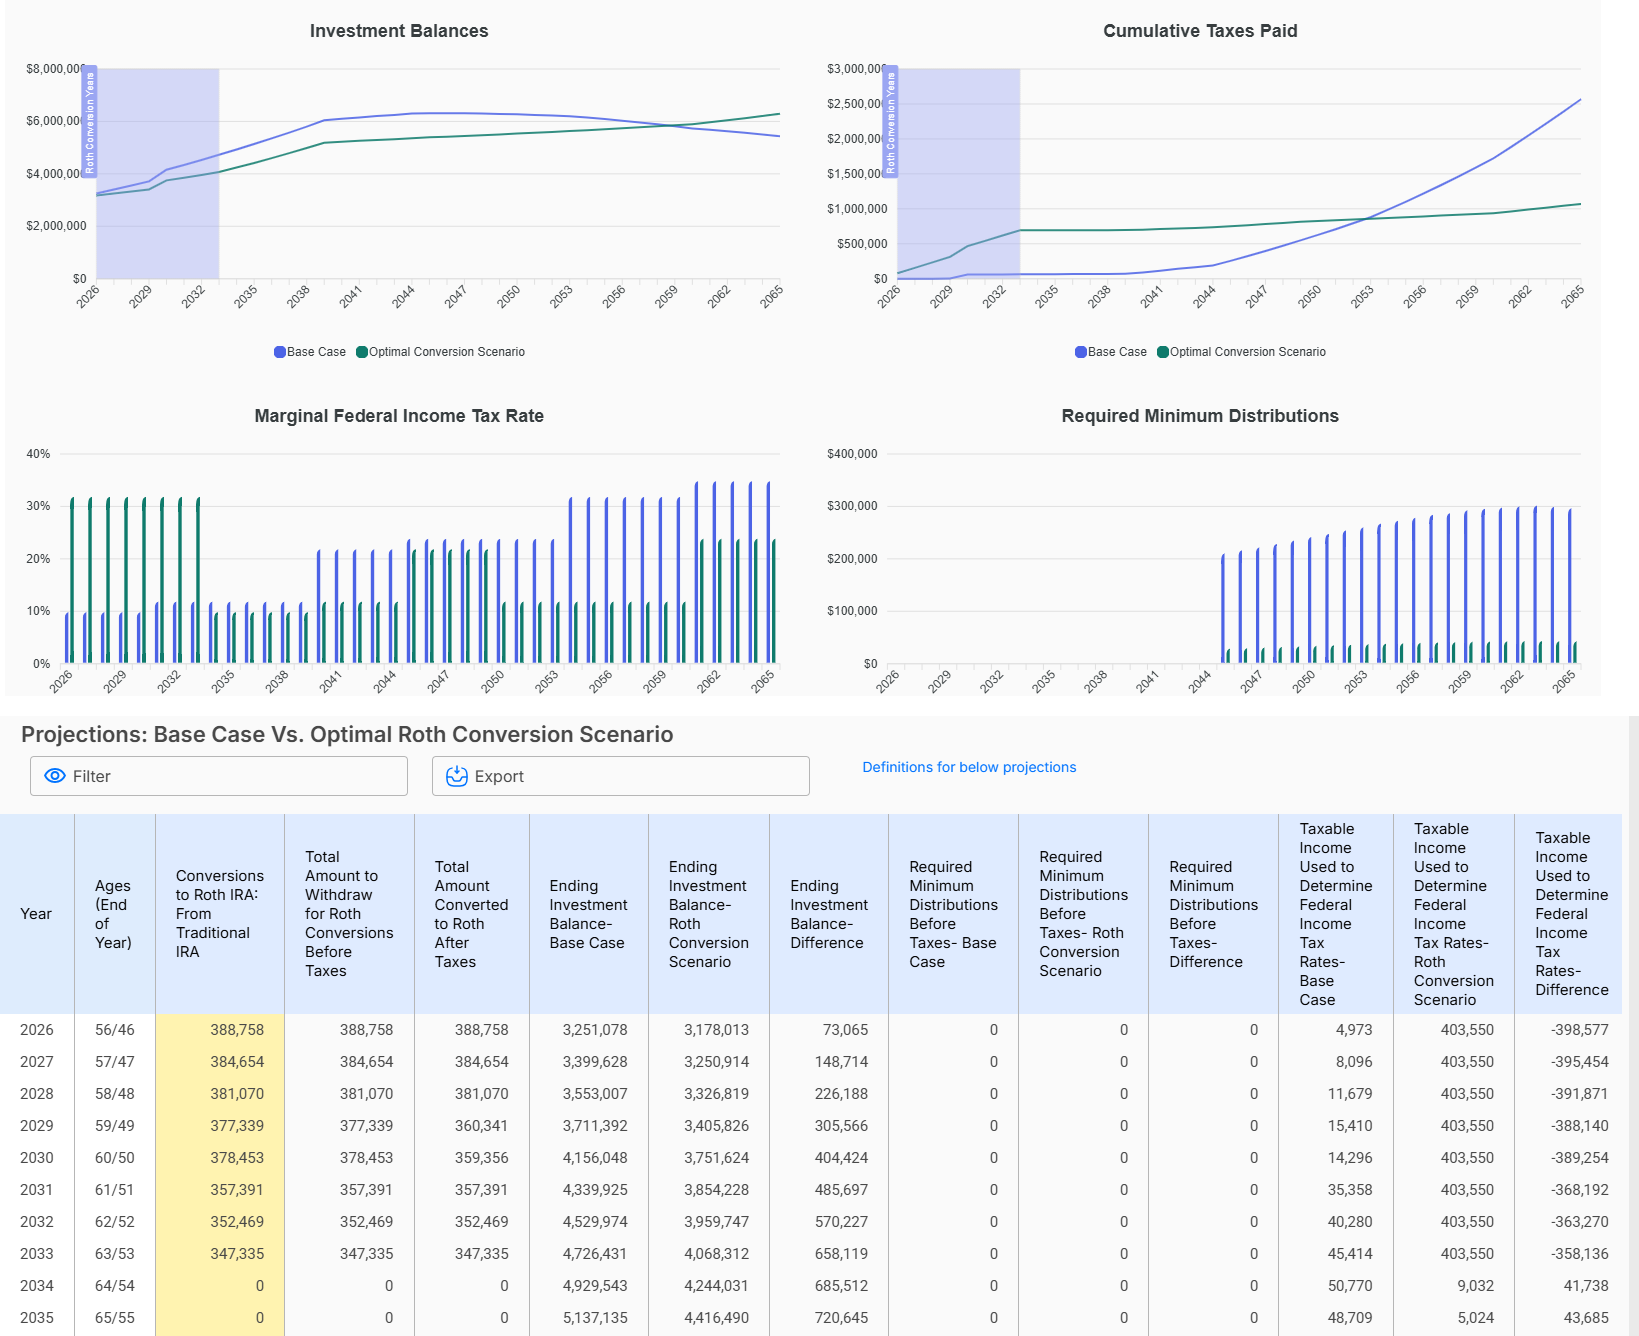Screen dimensions: 1639x1336
Task: Click the Year column header
Action: [x=36, y=914]
